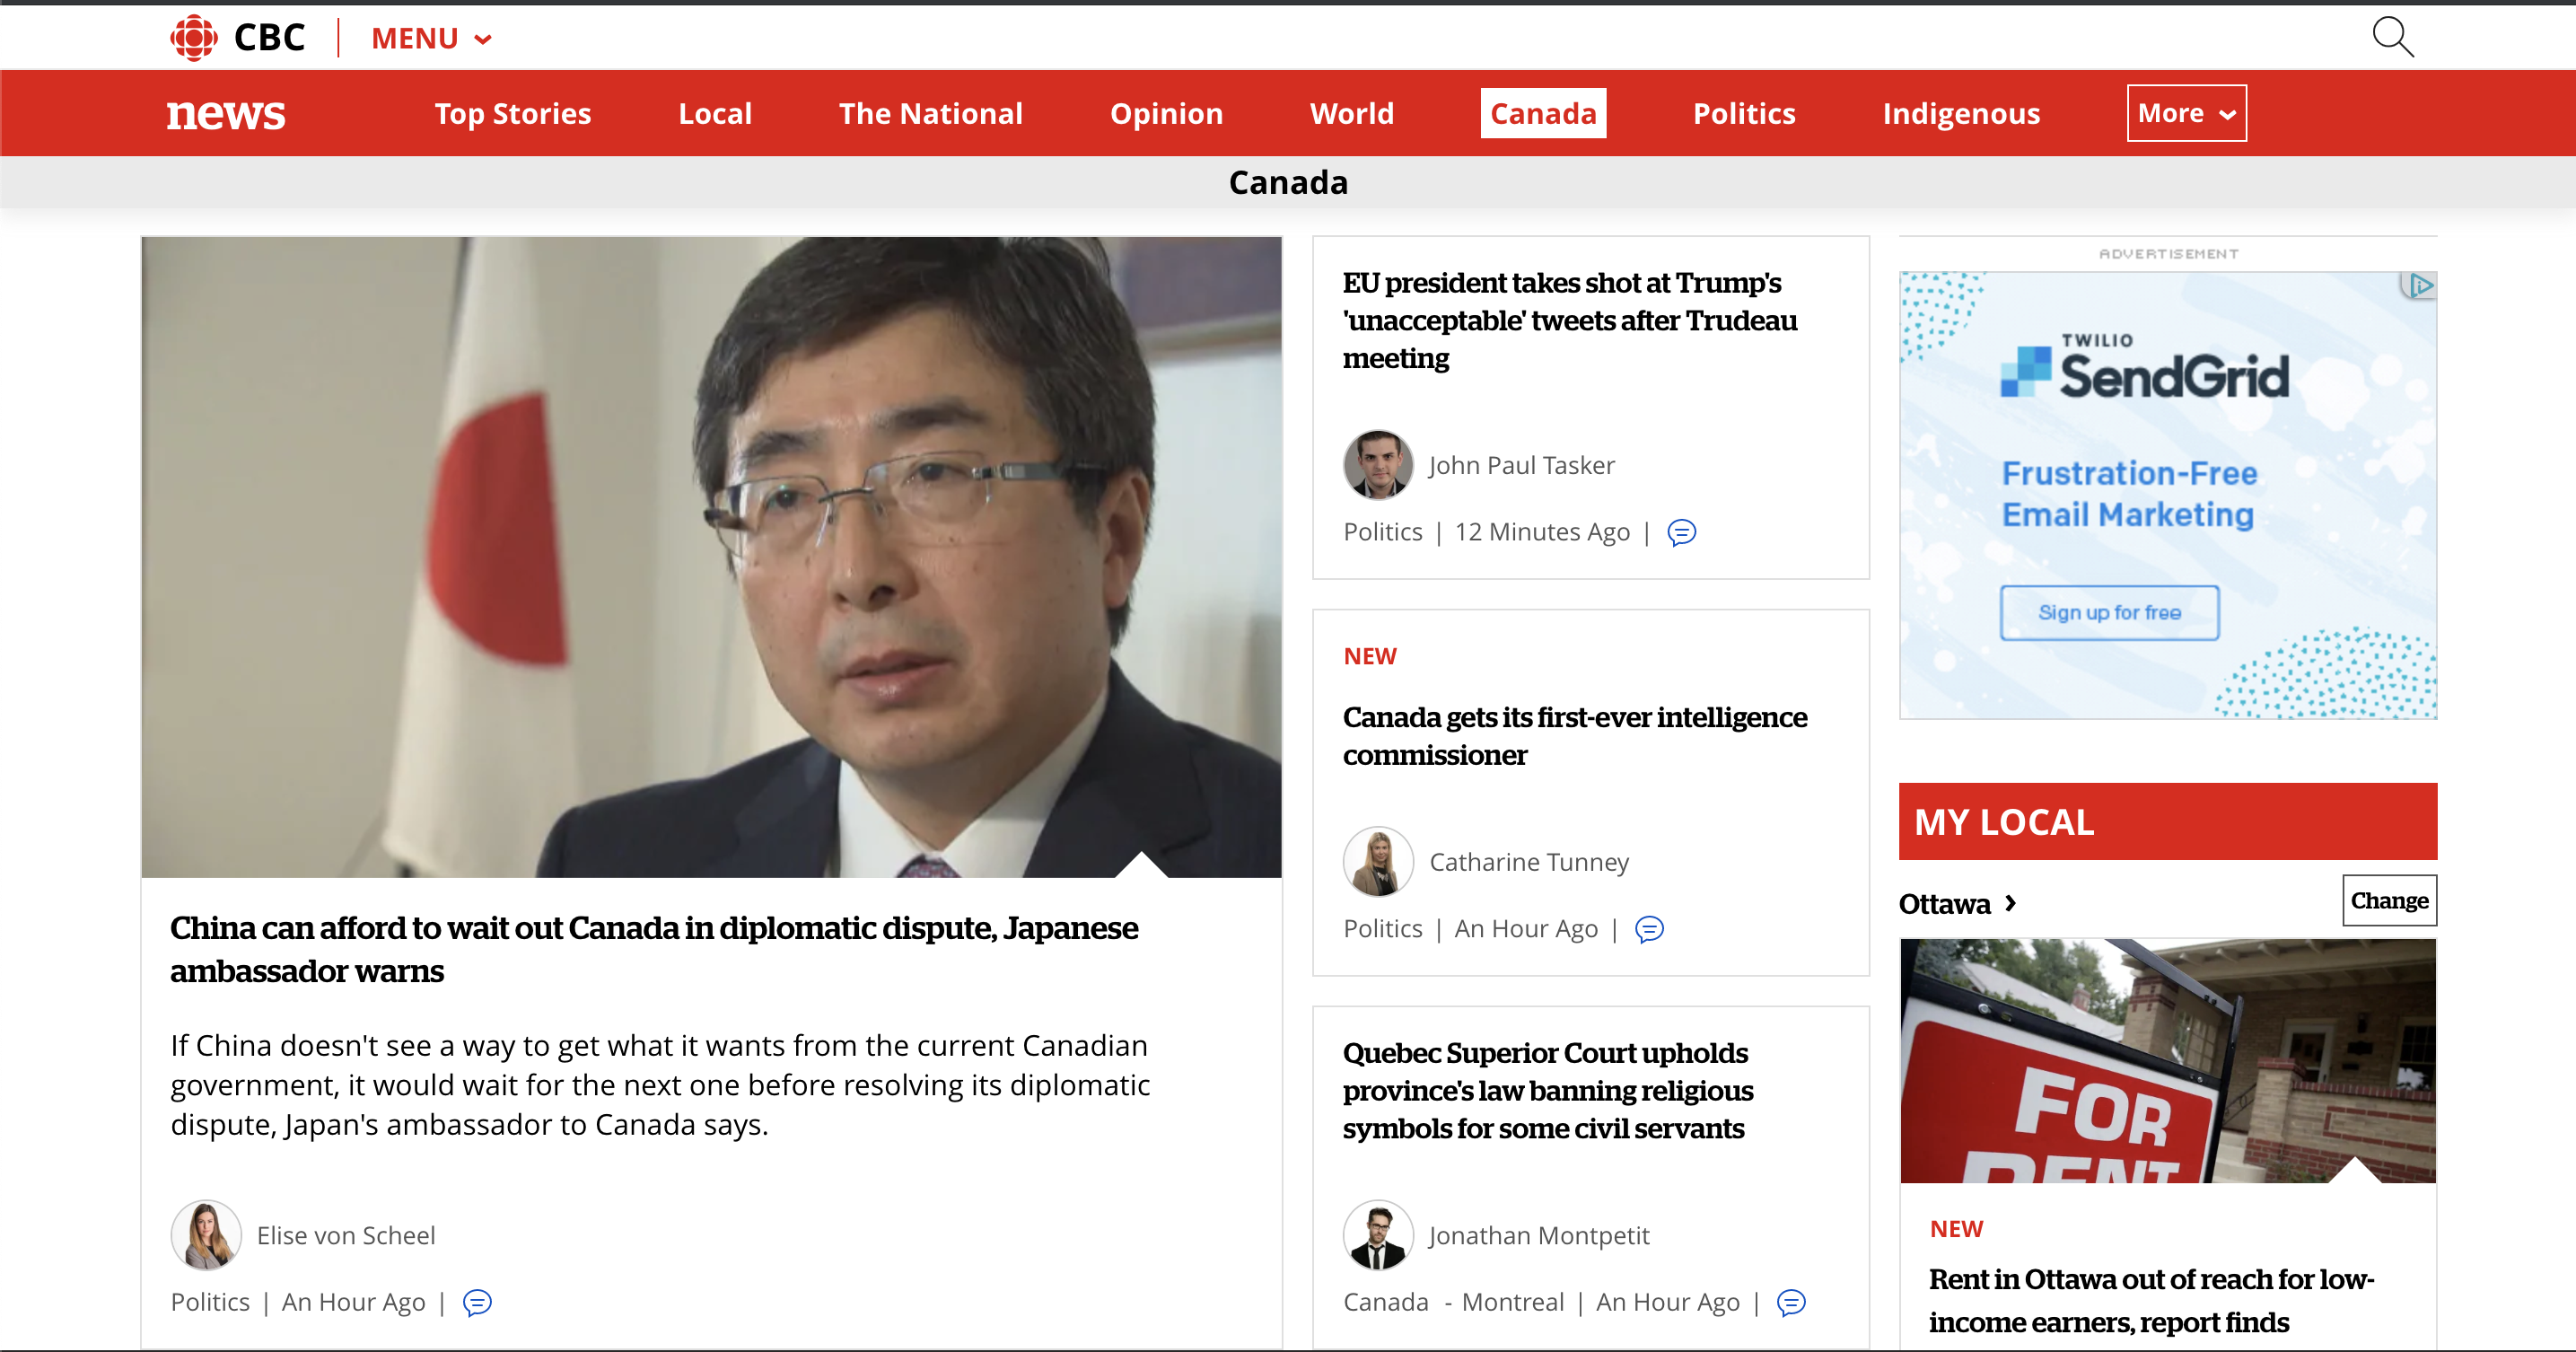Open Ottawa local section chevron

[2011, 903]
